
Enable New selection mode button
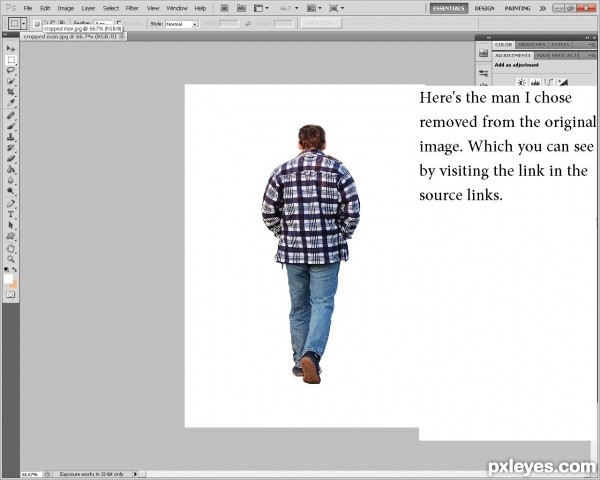pyautogui.click(x=37, y=24)
